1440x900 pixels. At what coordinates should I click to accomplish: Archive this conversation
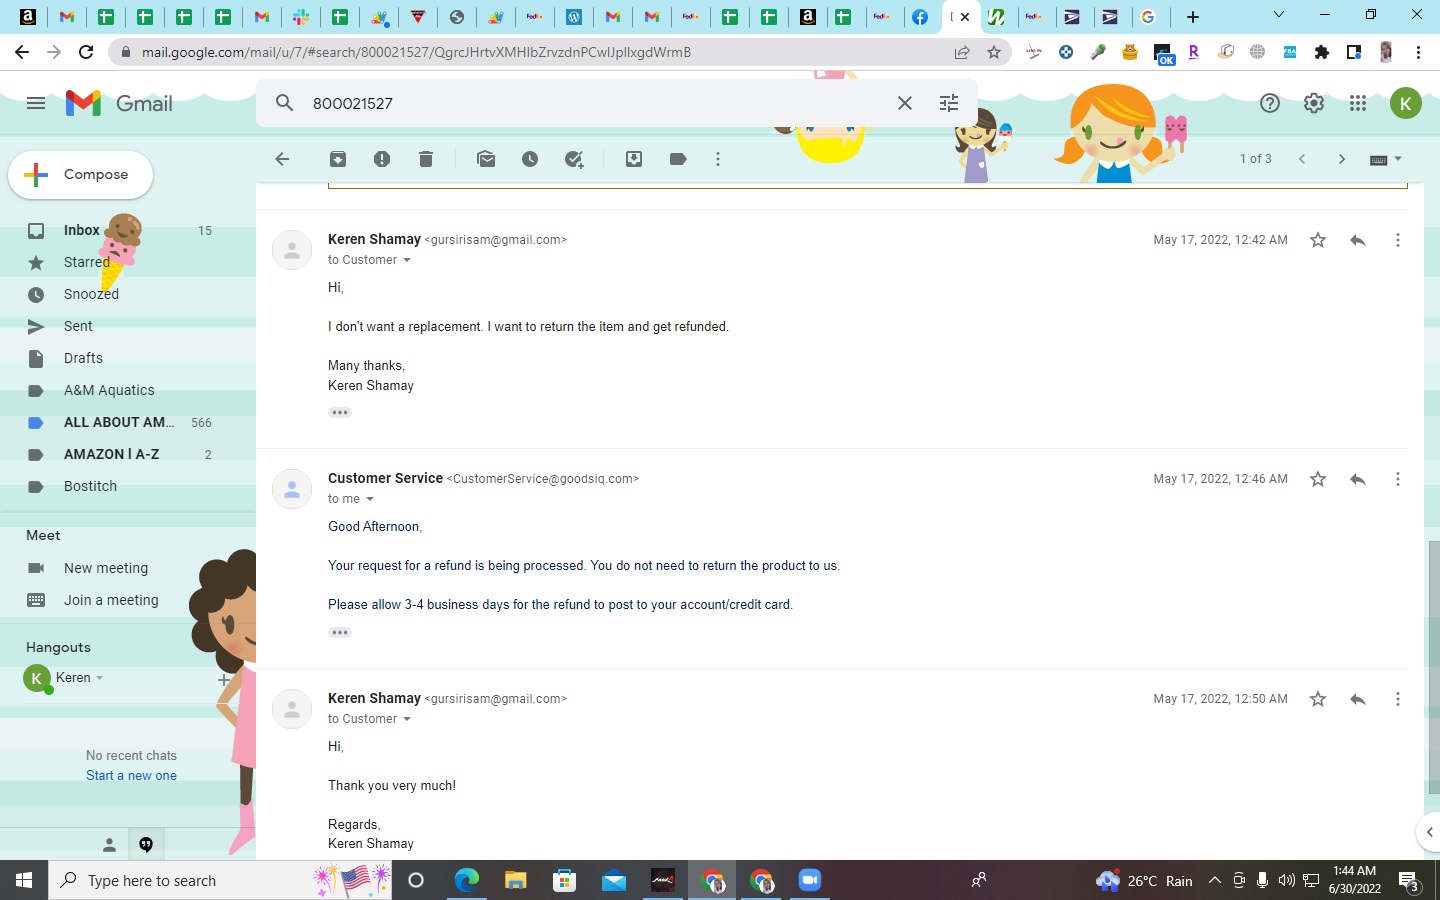[x=338, y=159]
